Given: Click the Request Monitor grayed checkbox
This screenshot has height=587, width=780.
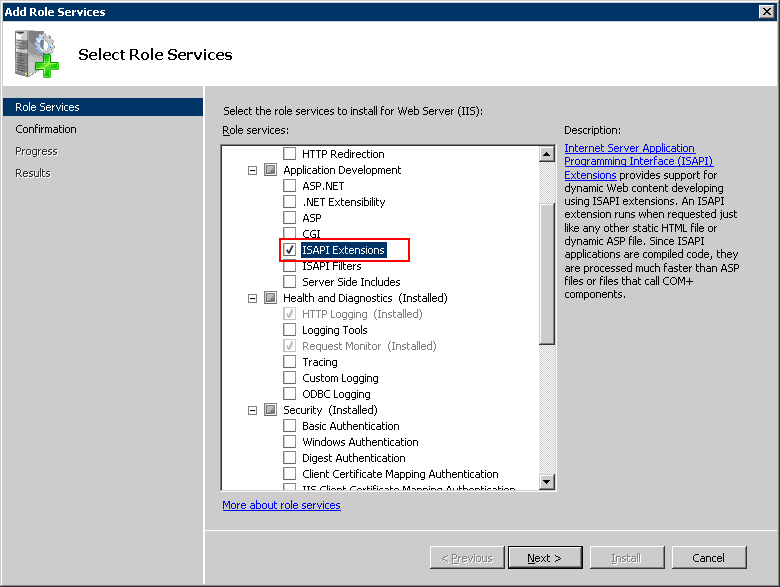Looking at the screenshot, I should 290,345.
